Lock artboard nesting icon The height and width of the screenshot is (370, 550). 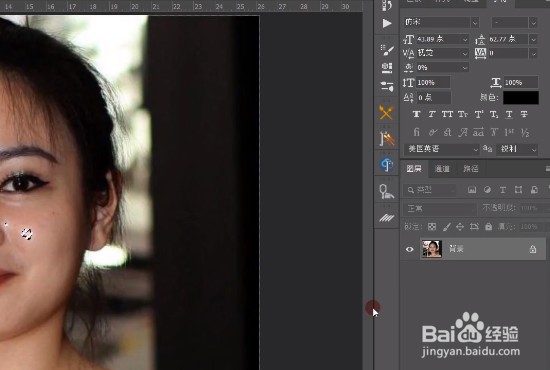474,227
